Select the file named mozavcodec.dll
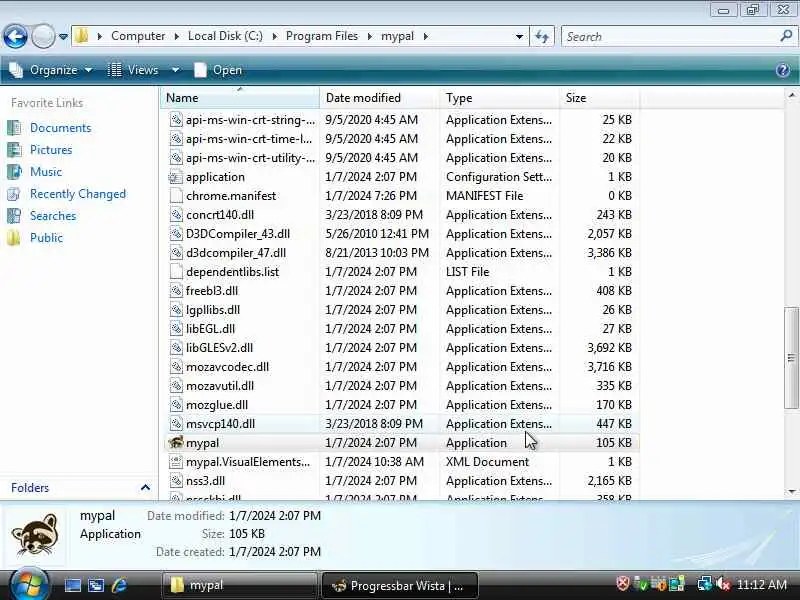The height and width of the screenshot is (600, 800). click(x=227, y=367)
